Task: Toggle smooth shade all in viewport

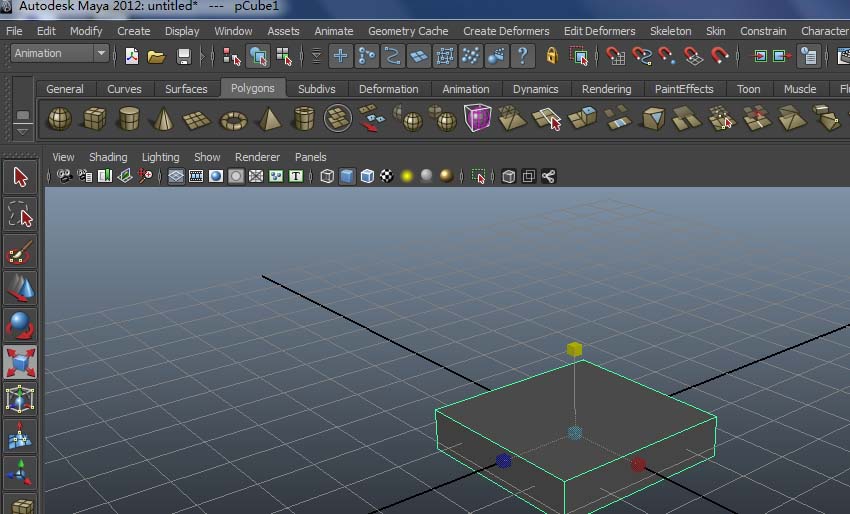Action: click(347, 176)
